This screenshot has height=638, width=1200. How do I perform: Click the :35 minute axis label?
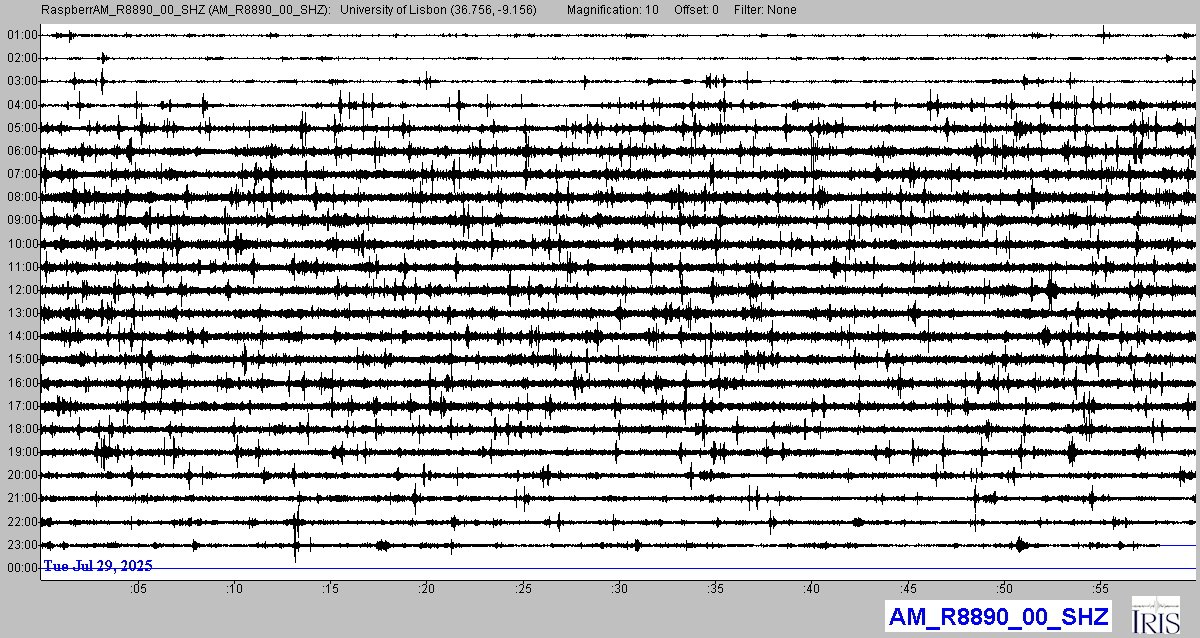tap(716, 588)
